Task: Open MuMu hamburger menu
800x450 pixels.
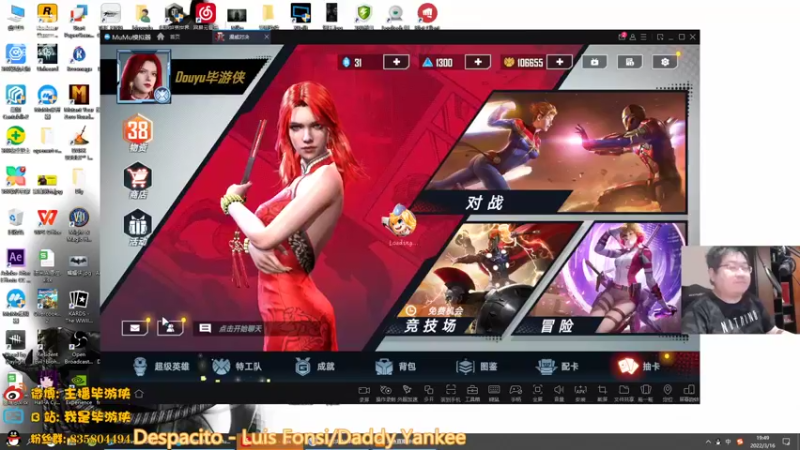Action: coord(643,37)
